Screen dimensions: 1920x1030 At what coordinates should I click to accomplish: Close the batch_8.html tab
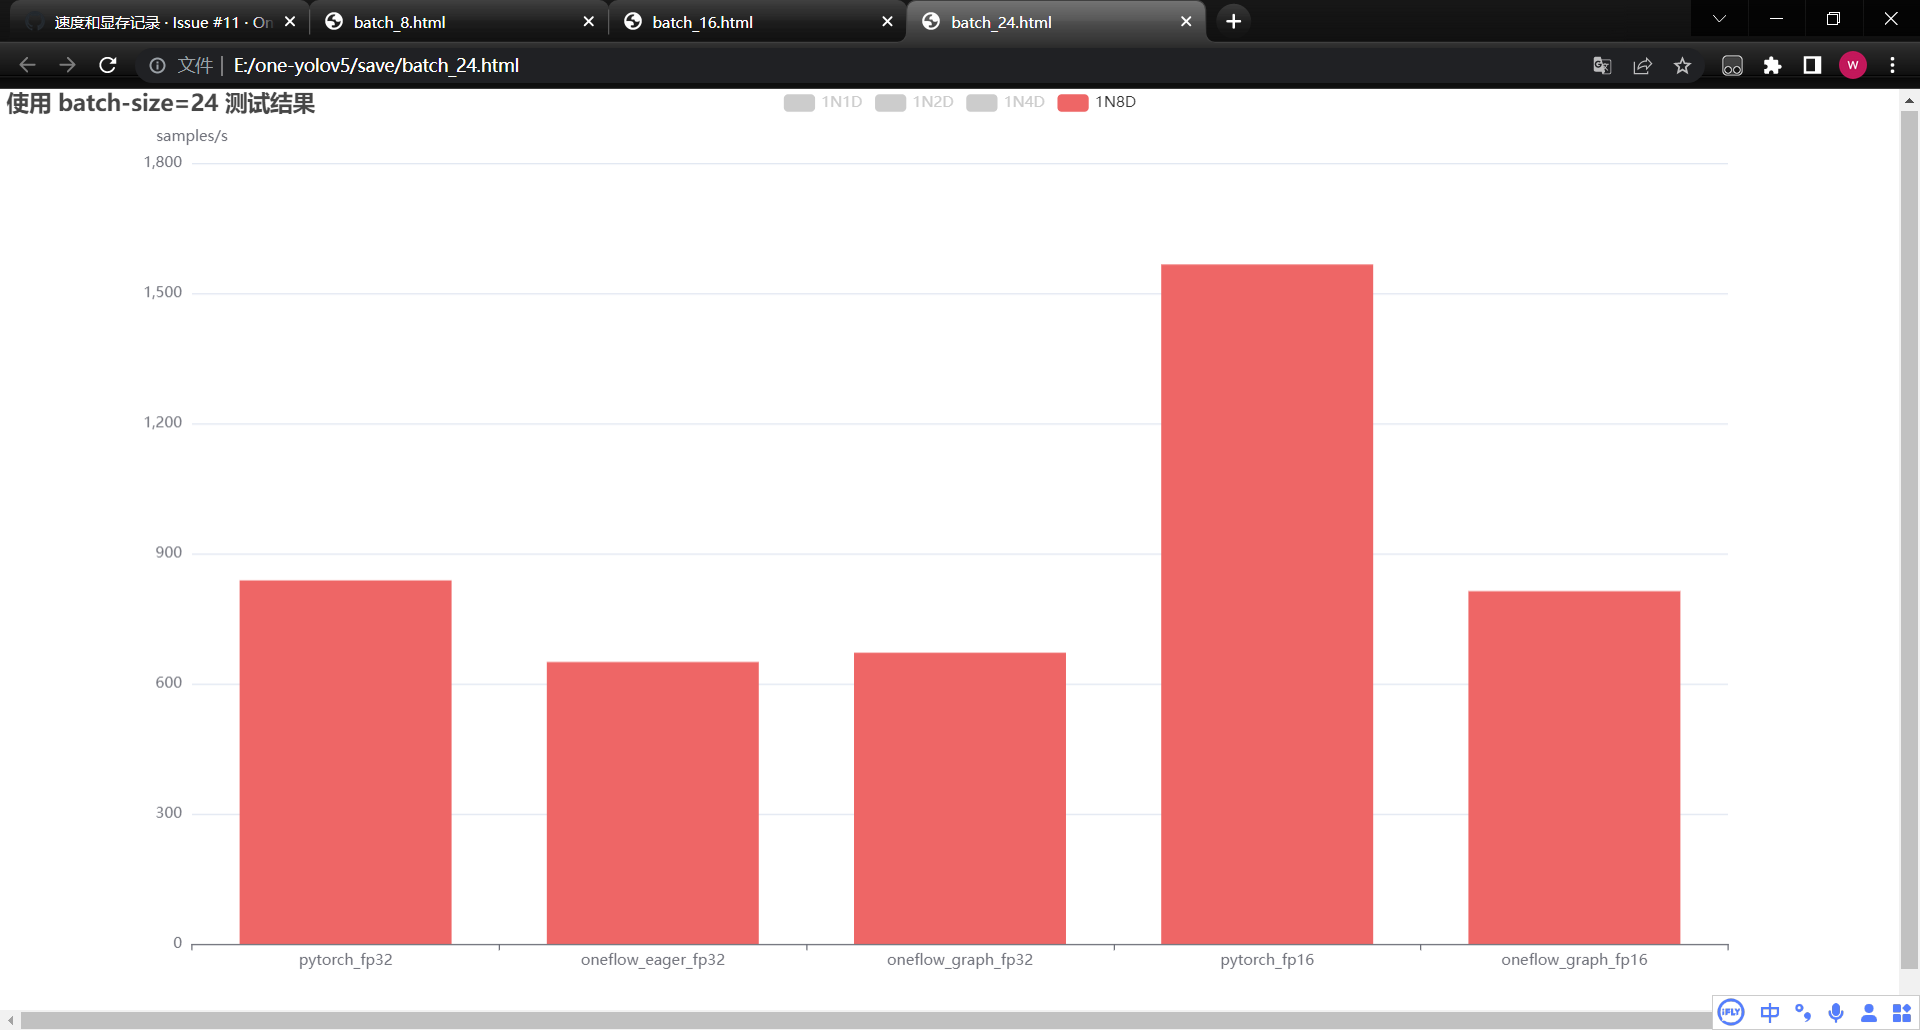(588, 22)
